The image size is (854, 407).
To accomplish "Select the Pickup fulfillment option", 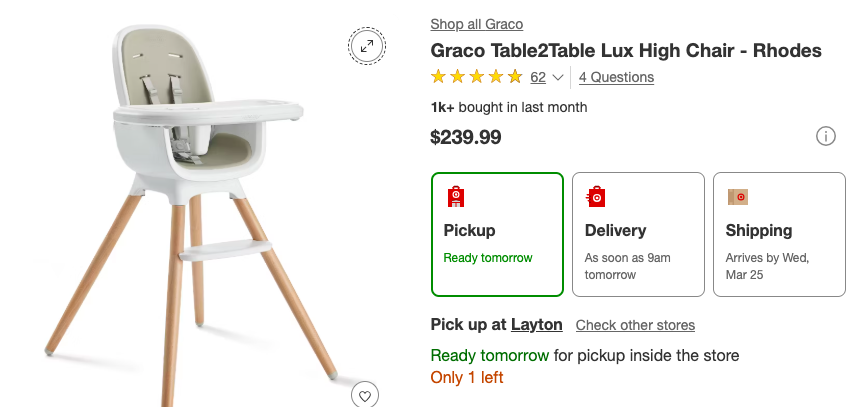I will (497, 235).
